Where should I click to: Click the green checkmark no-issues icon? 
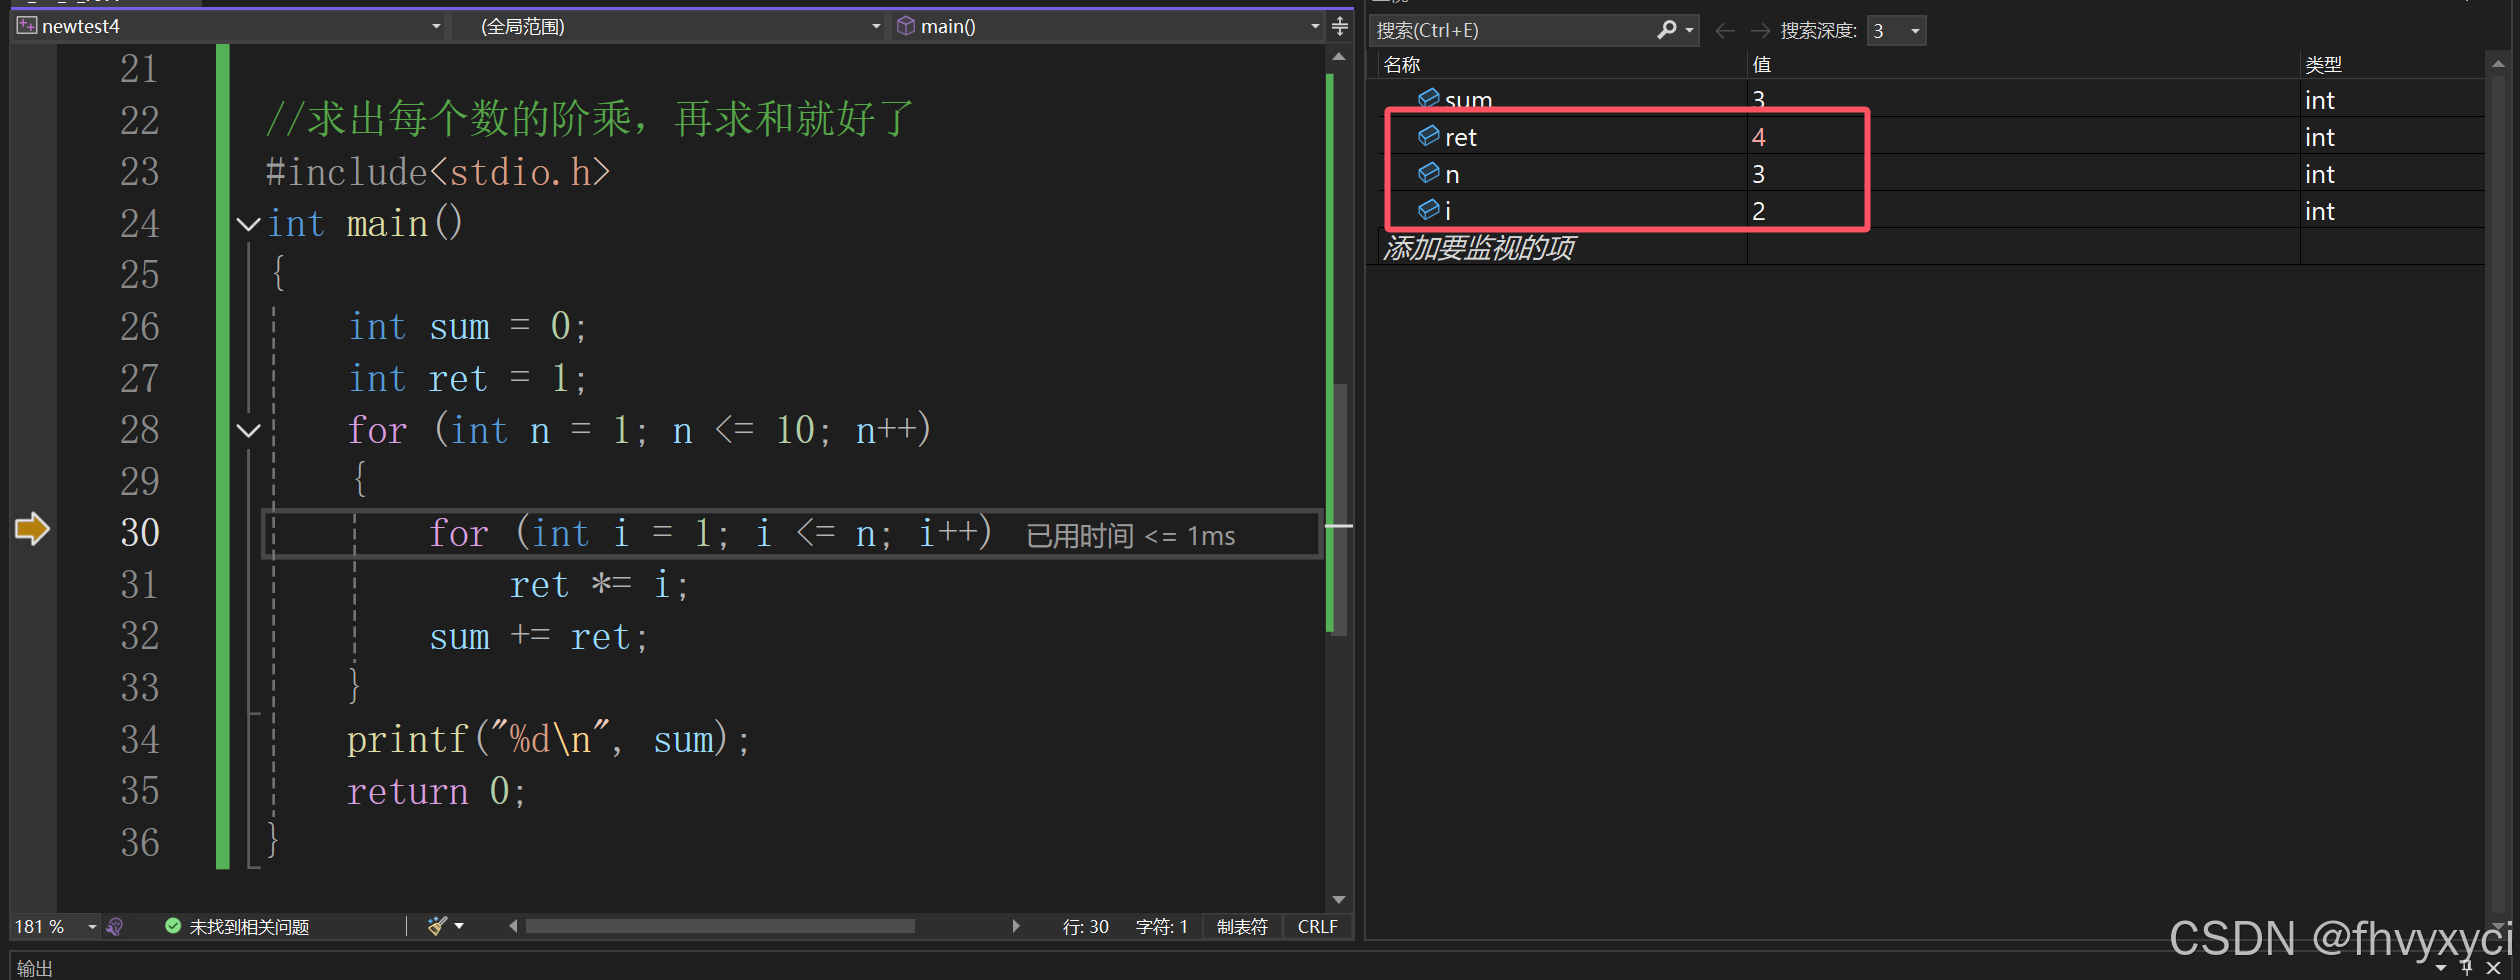click(x=173, y=926)
